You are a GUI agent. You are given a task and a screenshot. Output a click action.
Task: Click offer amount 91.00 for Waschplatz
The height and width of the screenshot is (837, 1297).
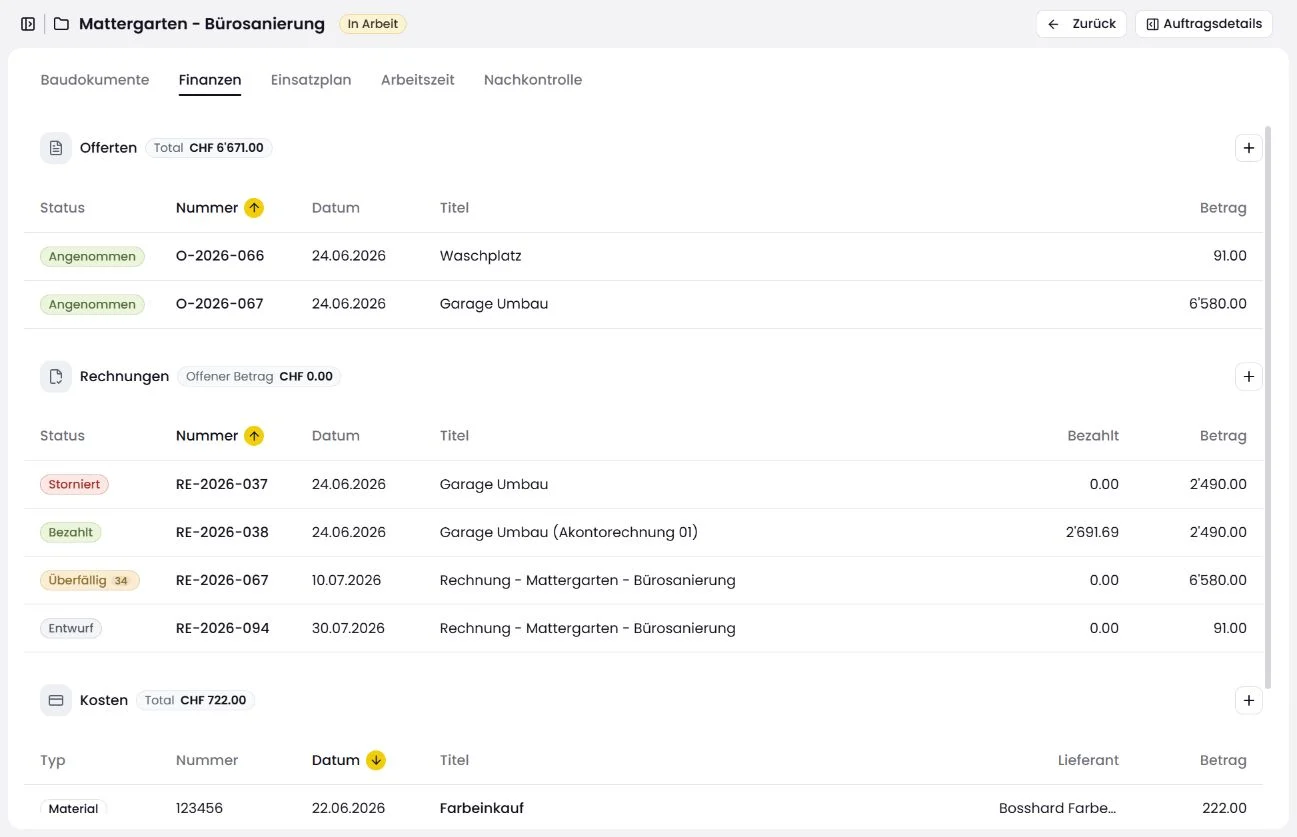1230,256
